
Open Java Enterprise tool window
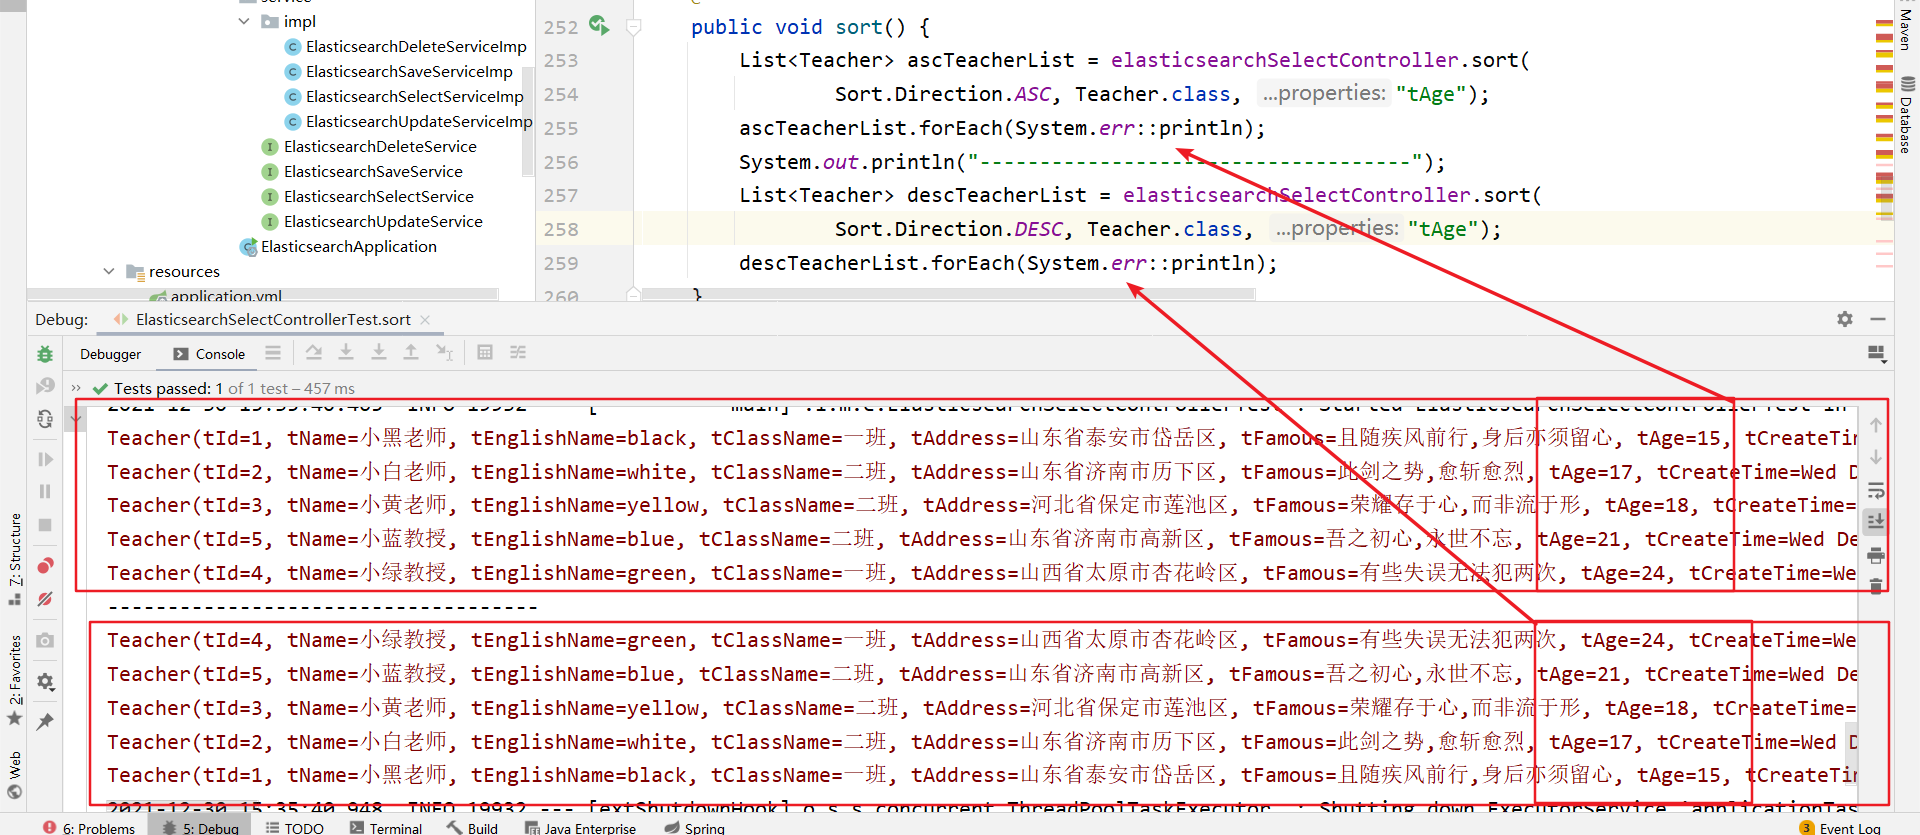580,827
